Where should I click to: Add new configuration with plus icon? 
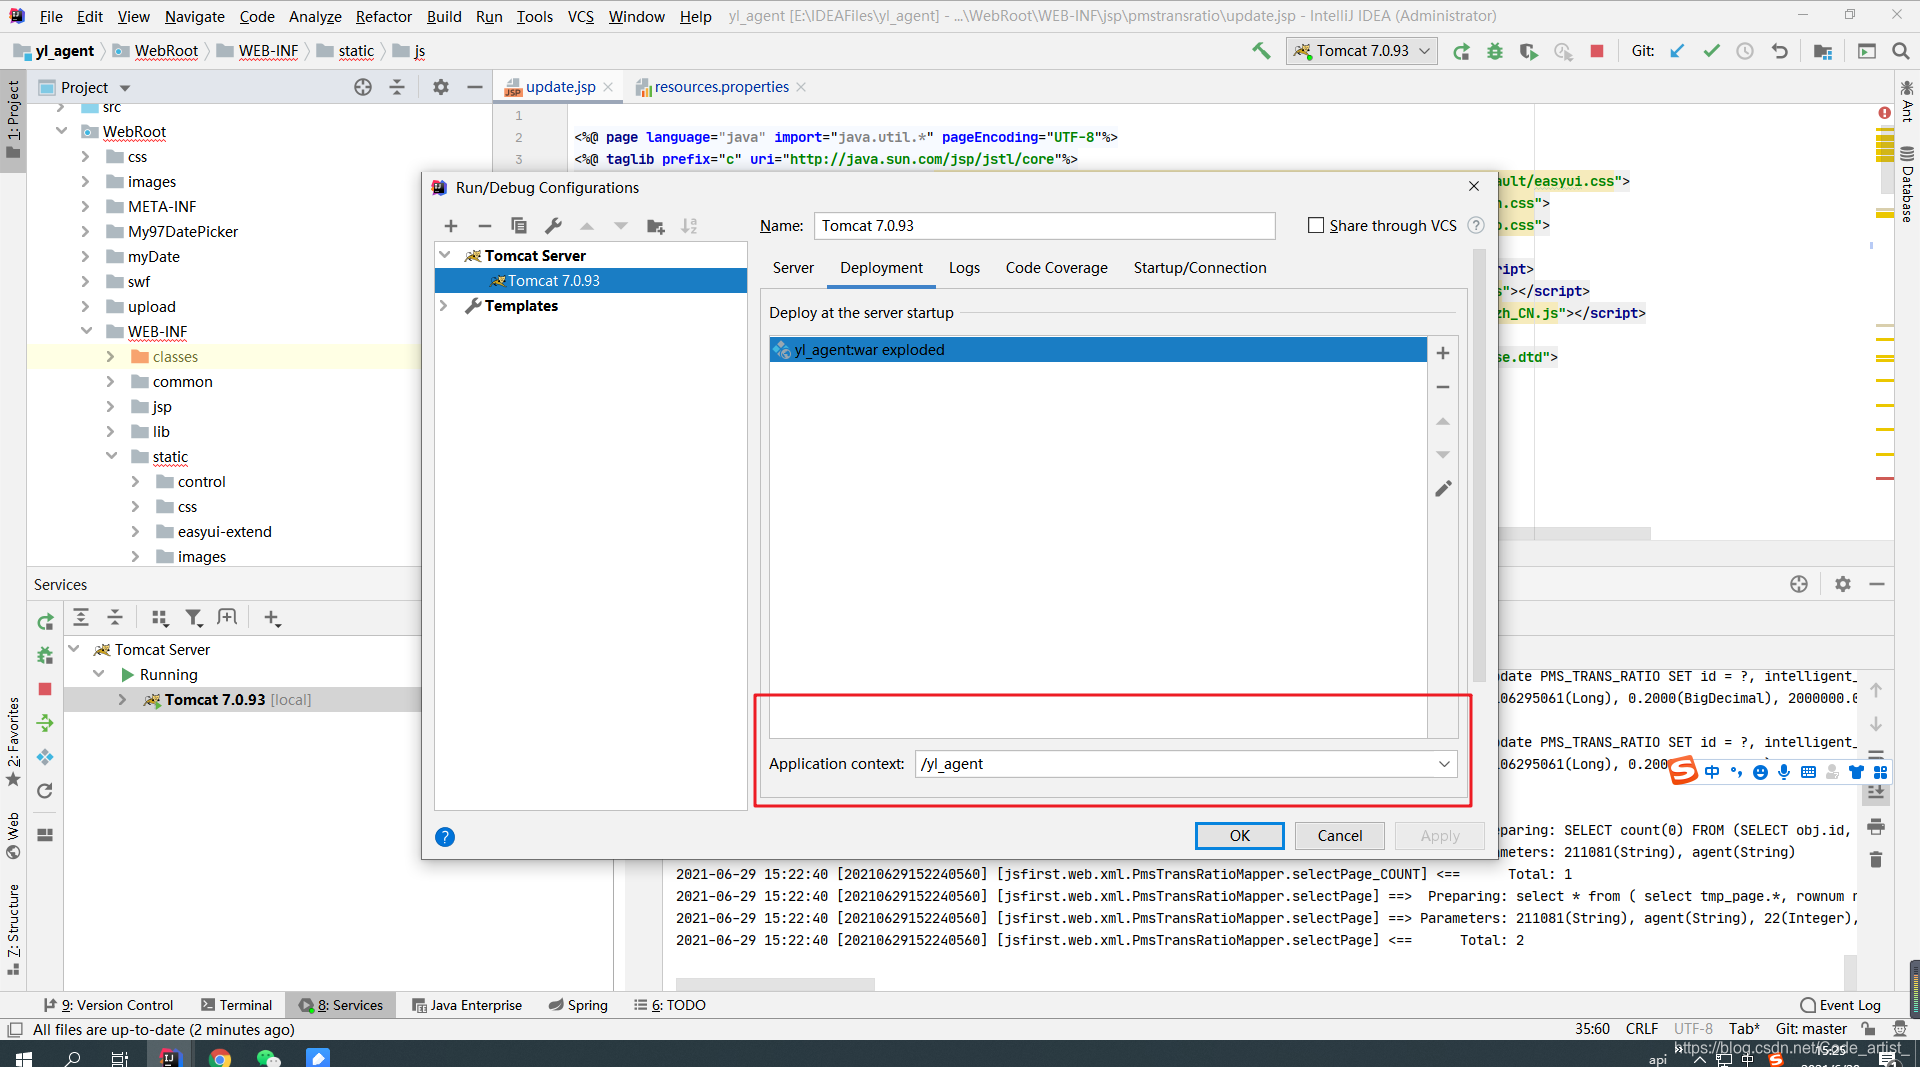pyautogui.click(x=451, y=226)
